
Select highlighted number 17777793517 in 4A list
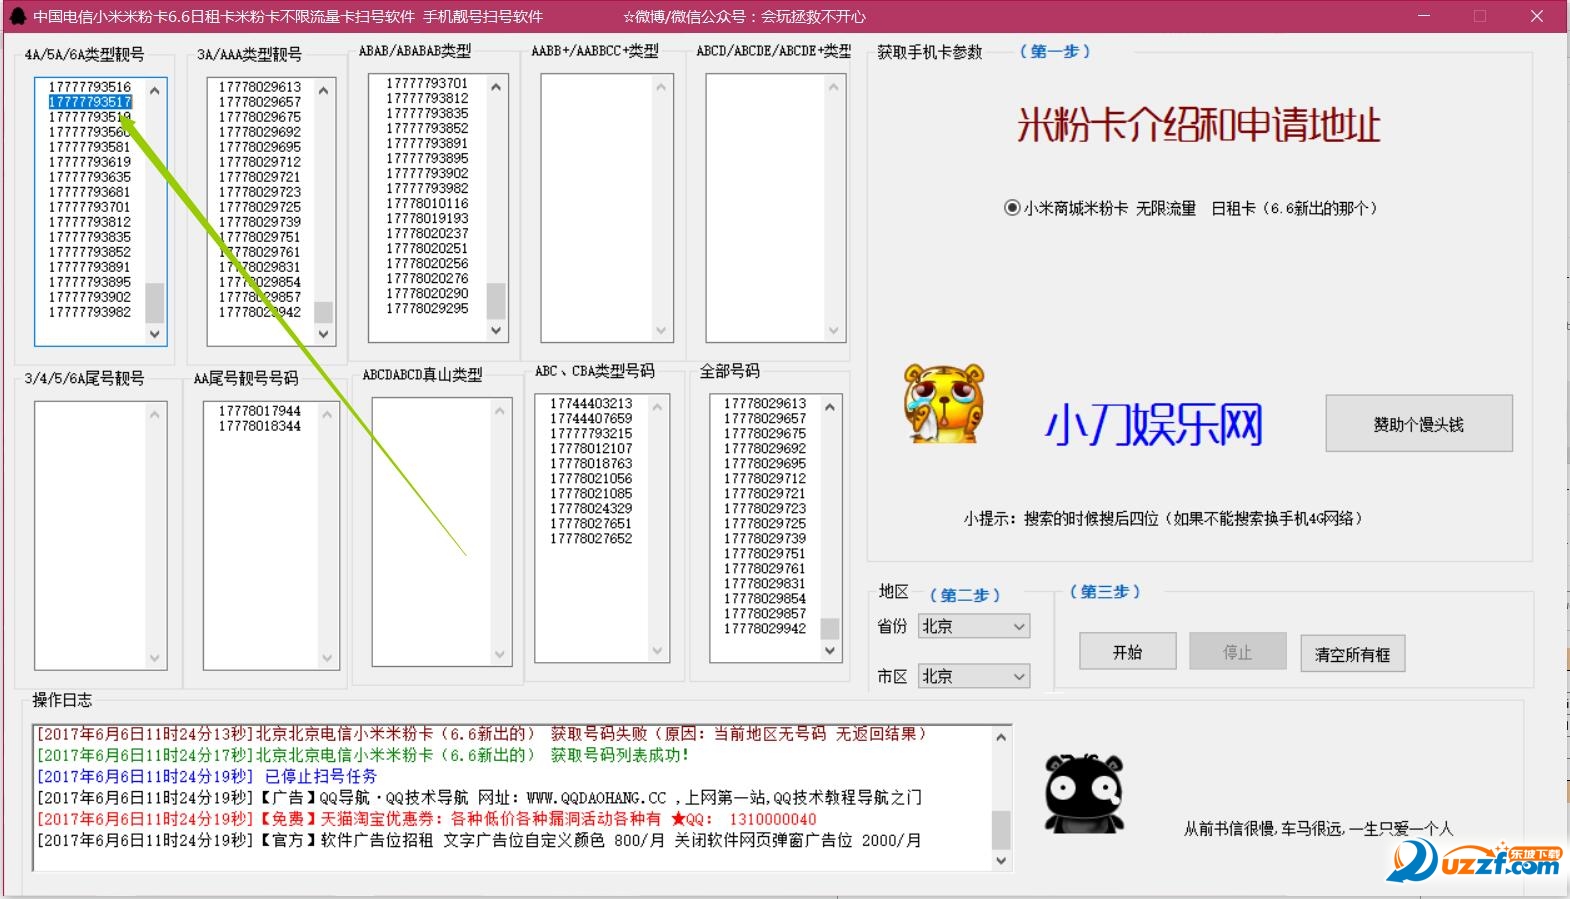pos(90,102)
